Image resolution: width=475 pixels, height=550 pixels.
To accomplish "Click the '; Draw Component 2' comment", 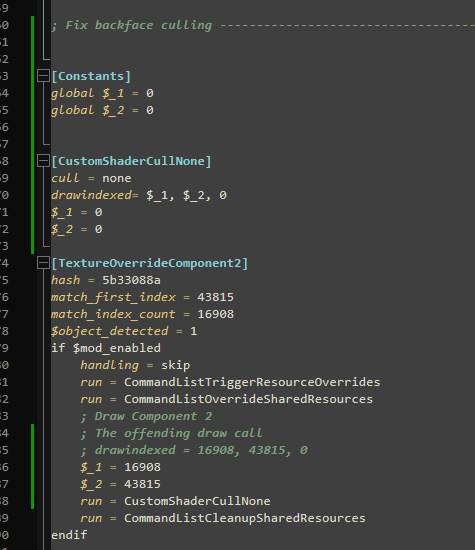I will (x=146, y=416).
